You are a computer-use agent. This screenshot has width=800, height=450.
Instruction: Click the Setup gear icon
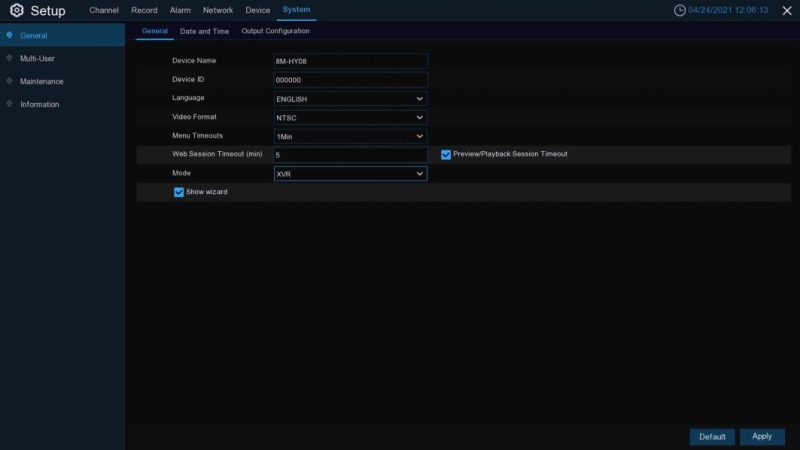click(16, 10)
